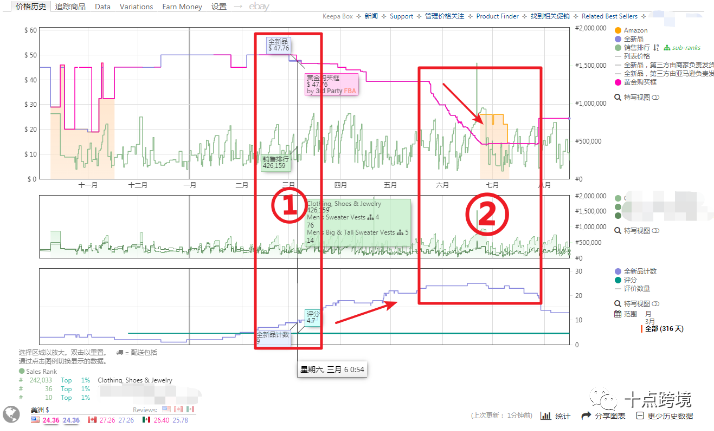Screen dimensions: 714x431
Task: Open the 设置 settings tab
Action: tap(219, 6)
